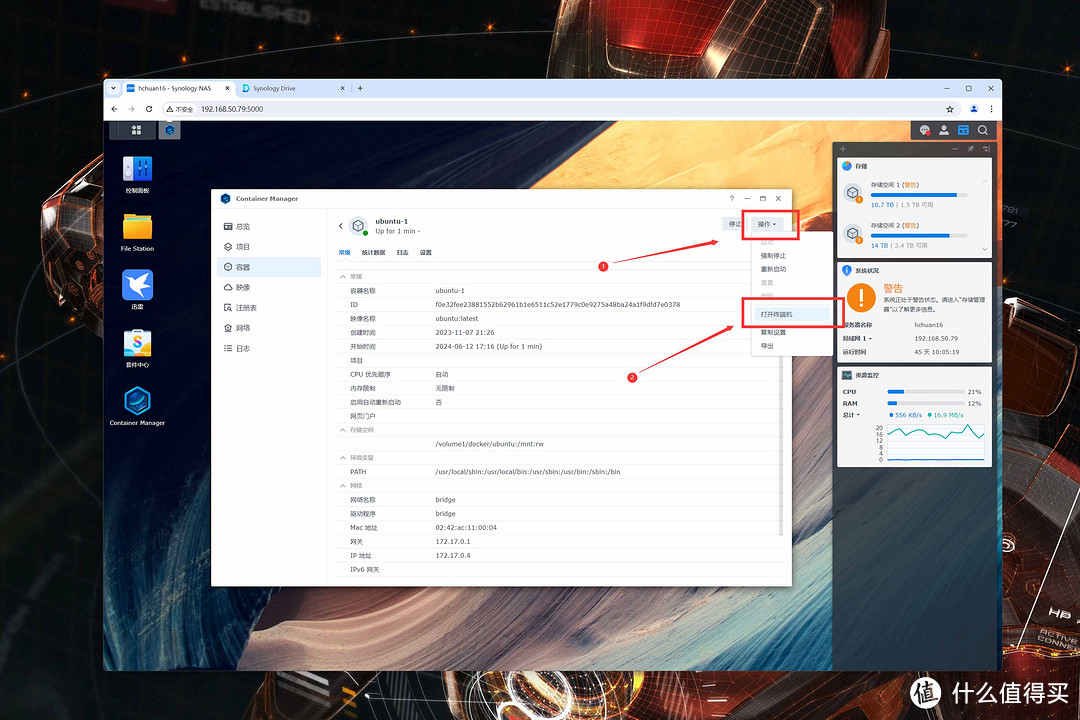Expand the 操作 dropdown button
Viewport: 1080px width, 720px height.
[767, 224]
